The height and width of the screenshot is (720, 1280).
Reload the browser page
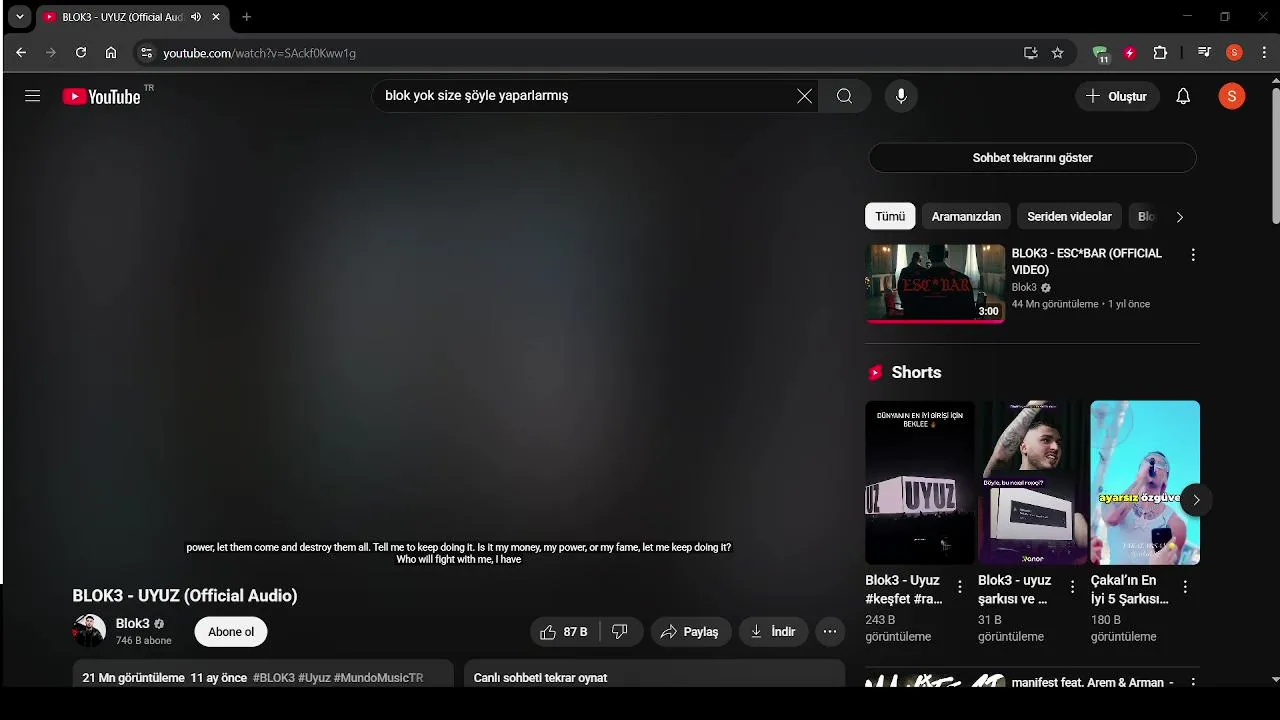click(81, 53)
